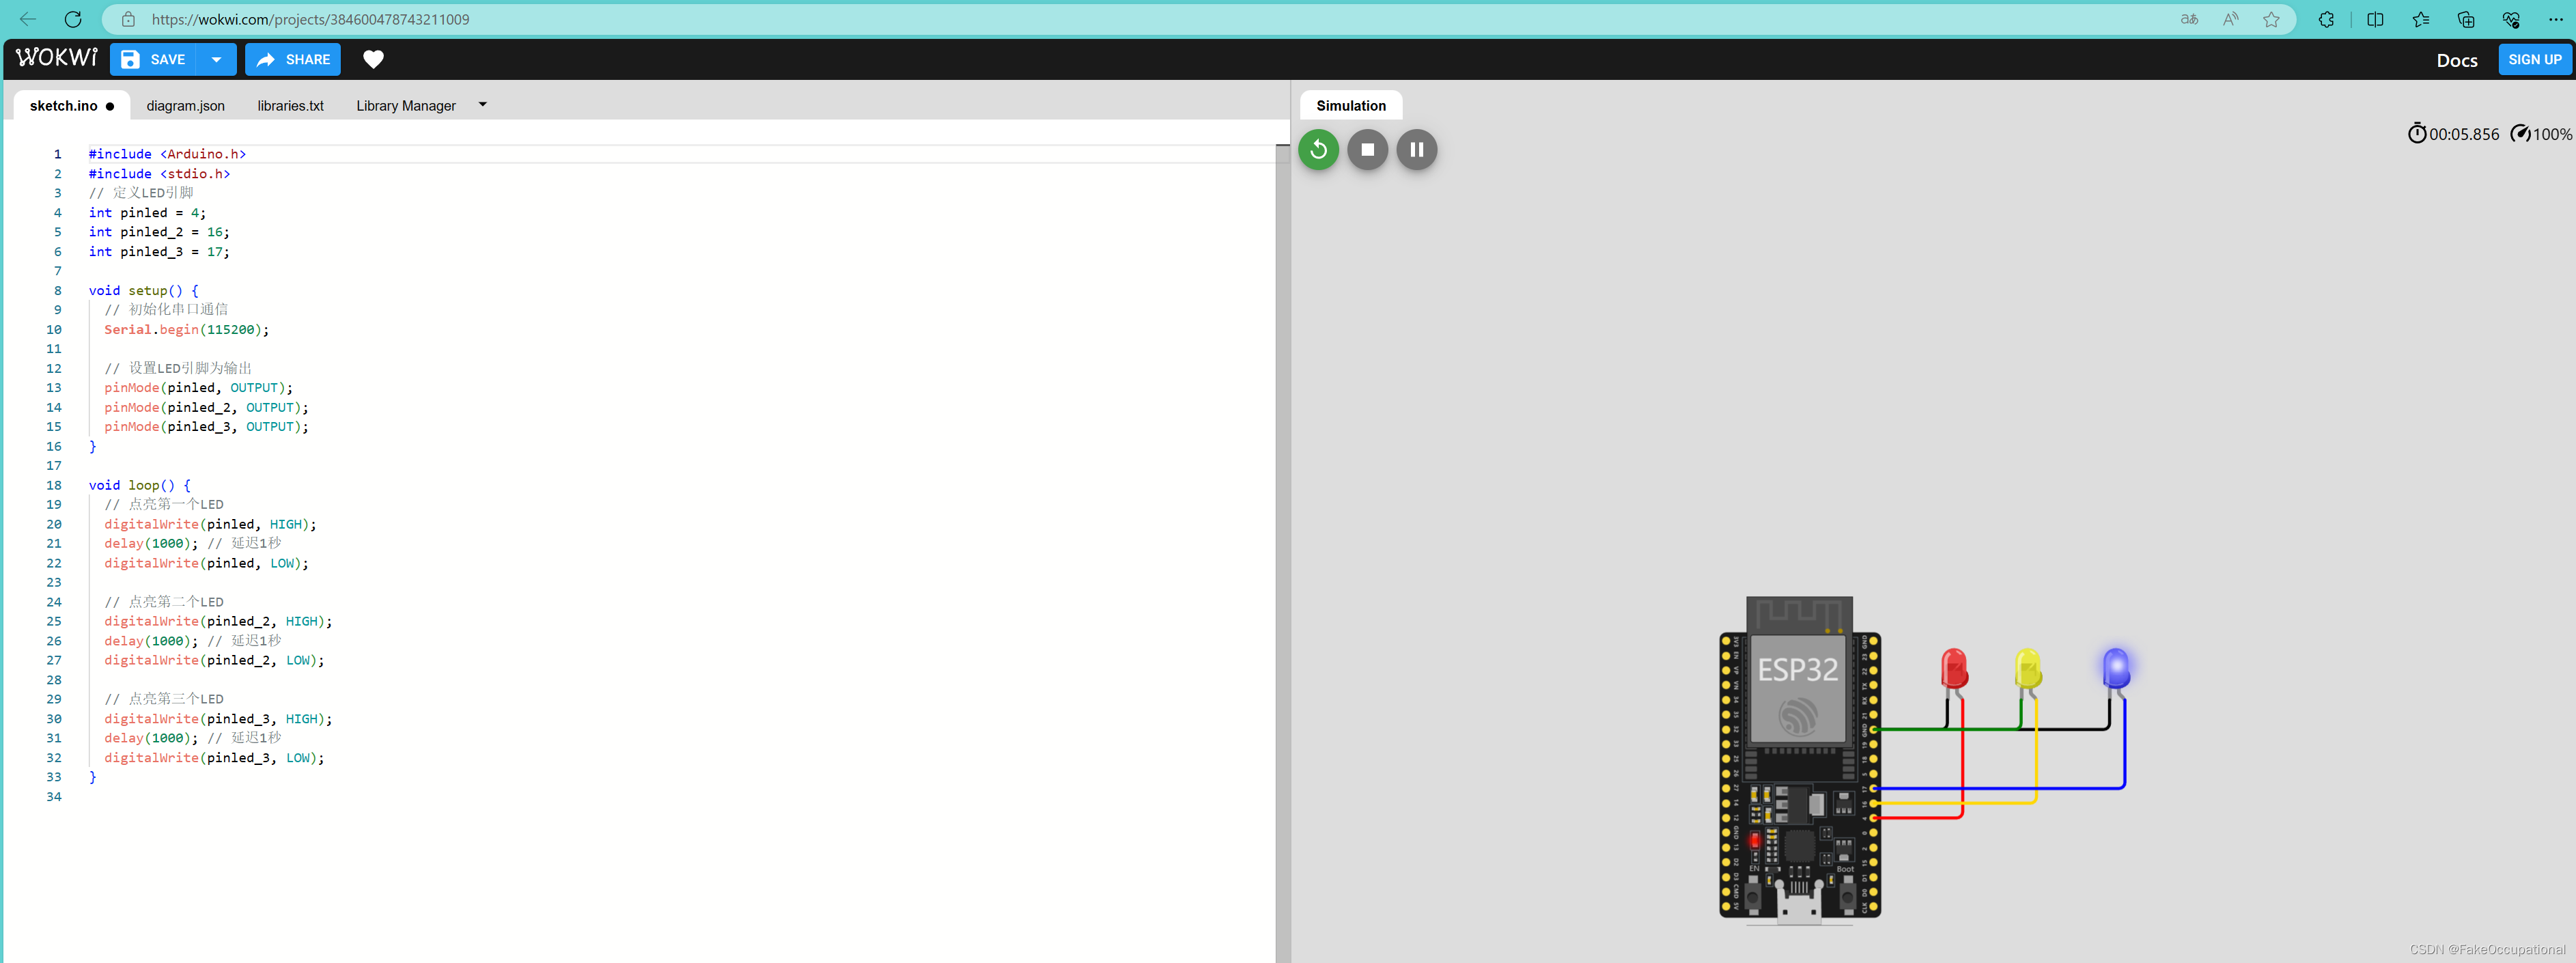2576x963 pixels.
Task: Save the project
Action: coord(153,59)
